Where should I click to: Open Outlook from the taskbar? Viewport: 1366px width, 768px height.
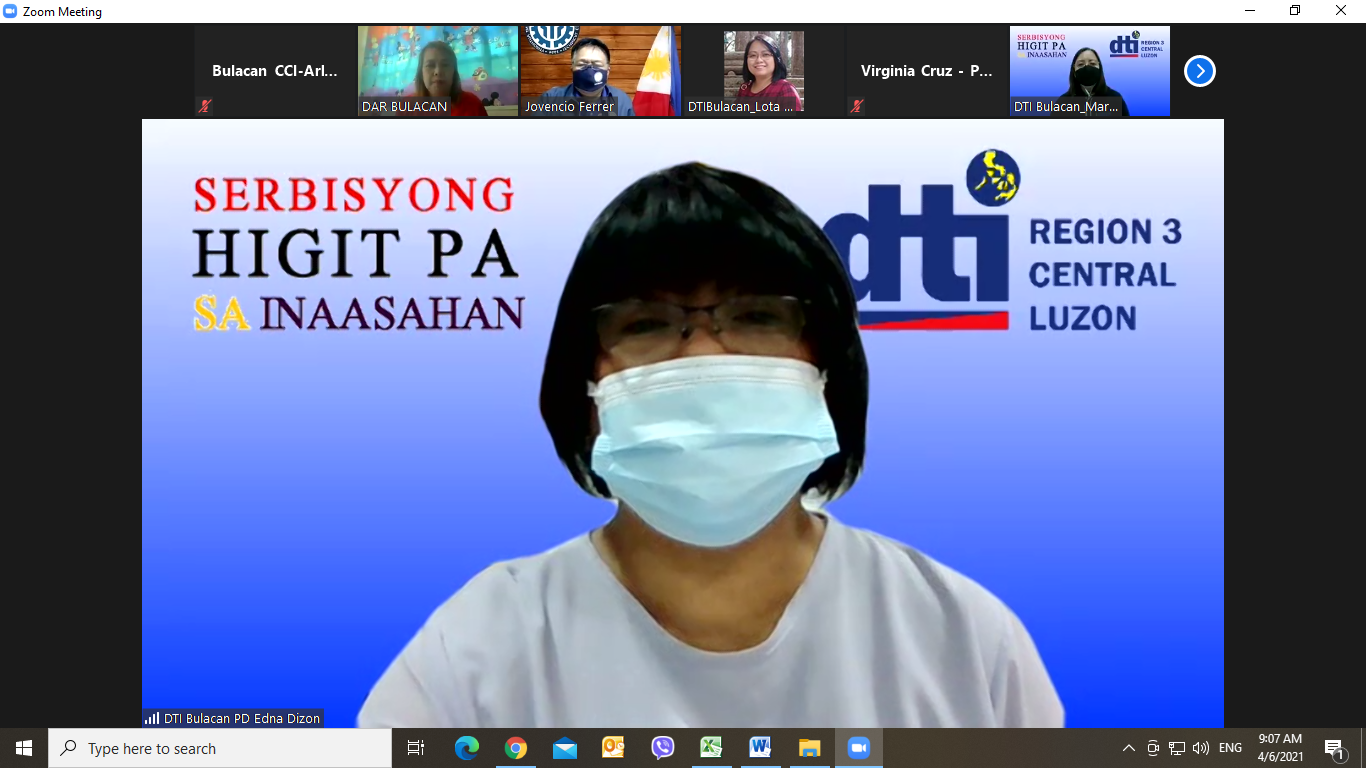(613, 748)
